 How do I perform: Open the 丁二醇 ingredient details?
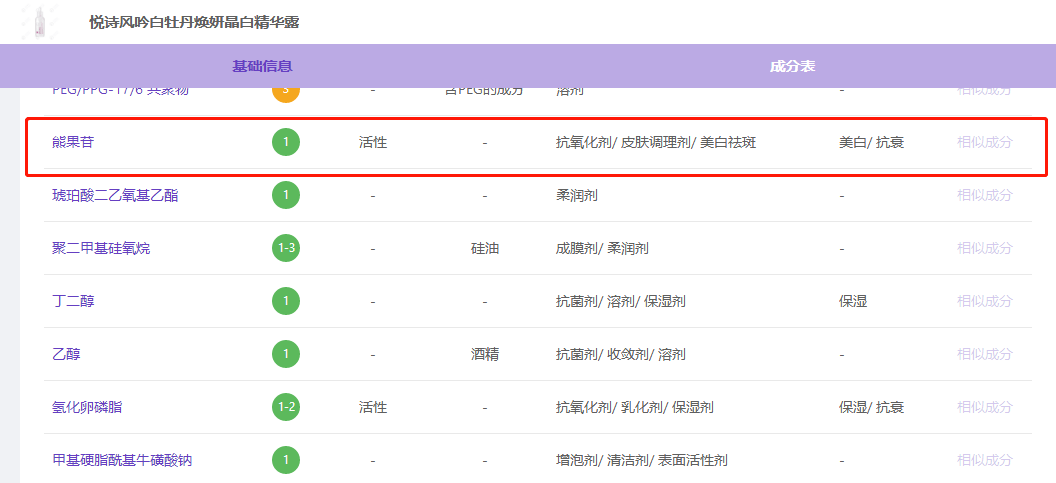(x=74, y=301)
